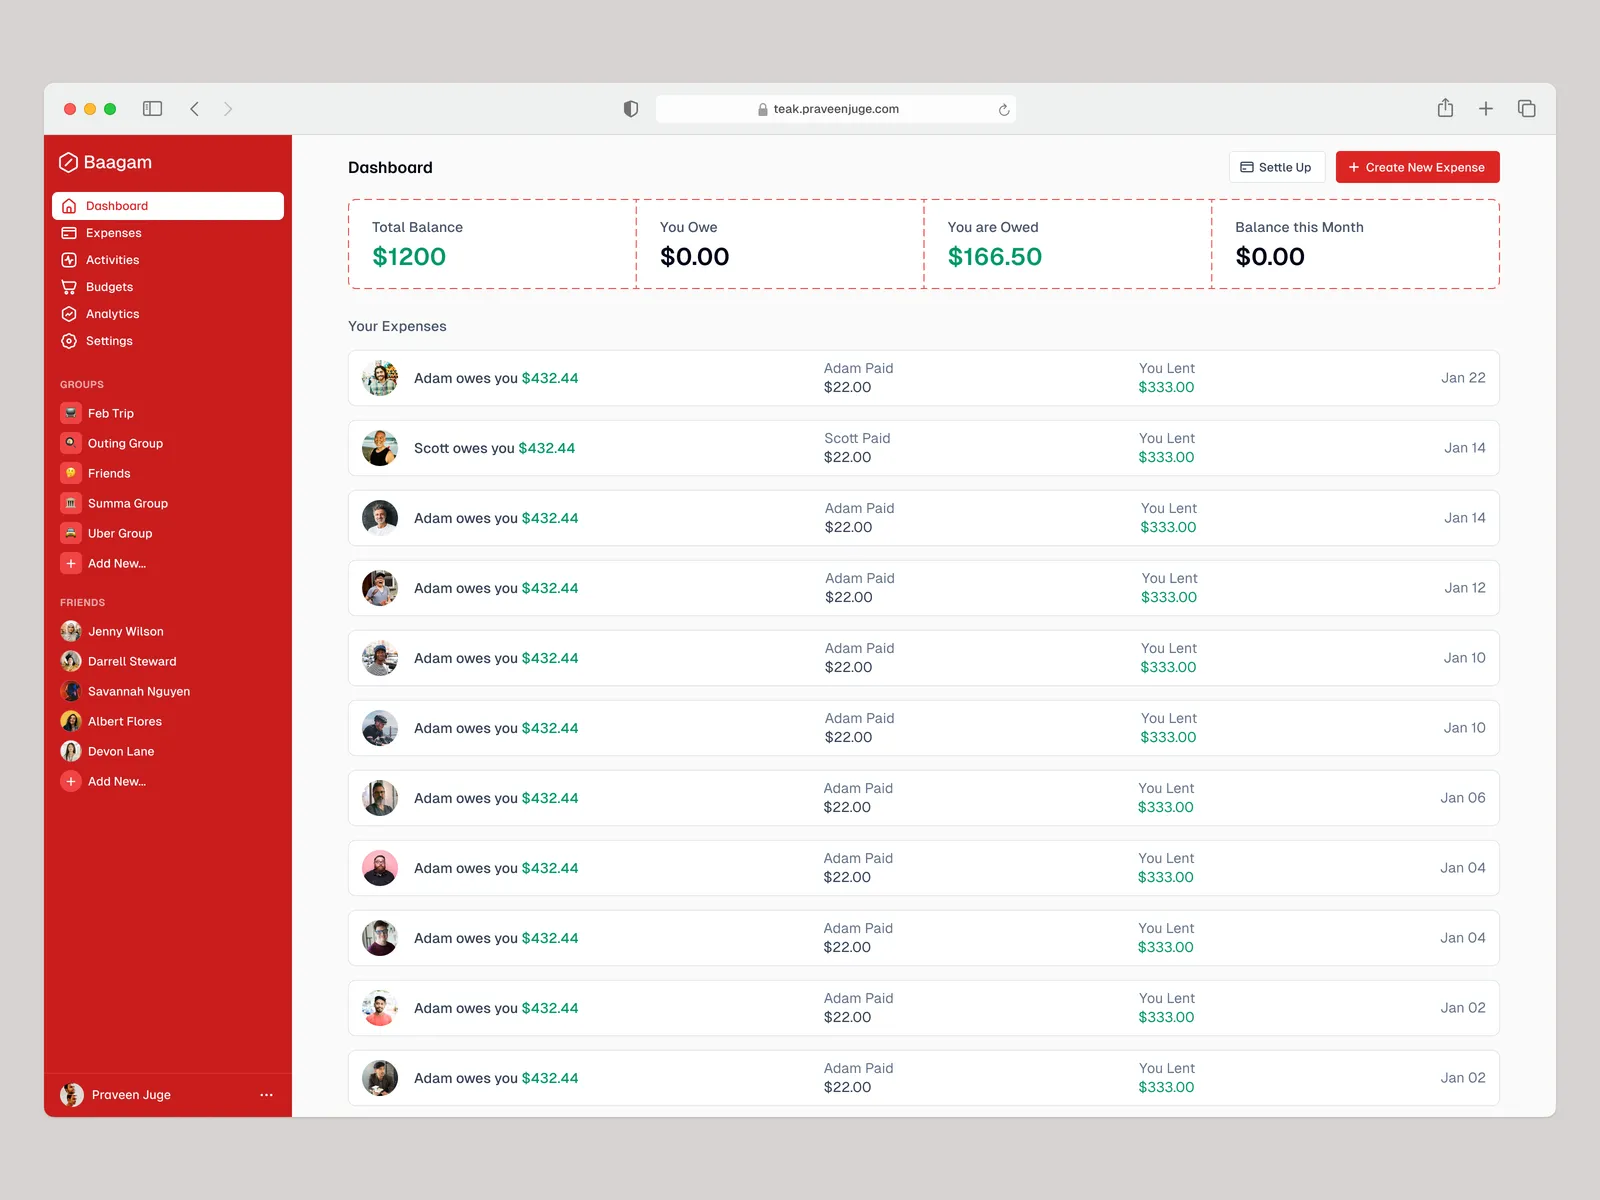Open Scott owes you expense row

click(x=922, y=448)
